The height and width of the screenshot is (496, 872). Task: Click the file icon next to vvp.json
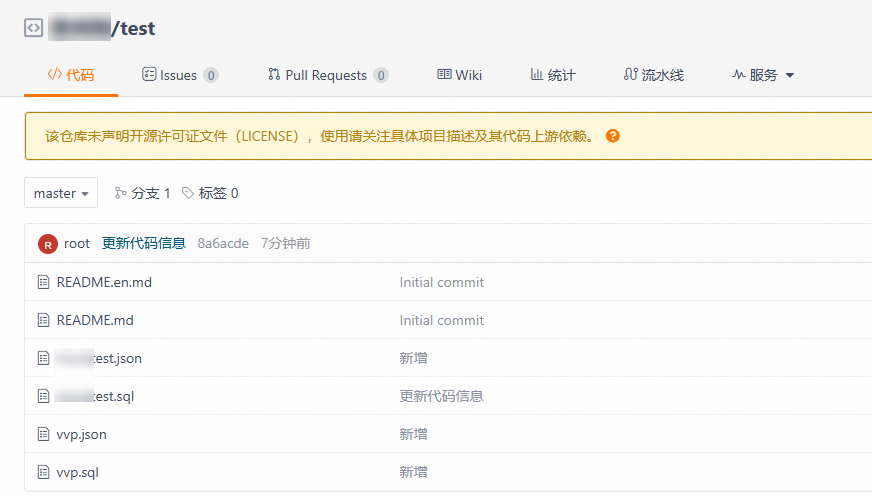tap(43, 434)
